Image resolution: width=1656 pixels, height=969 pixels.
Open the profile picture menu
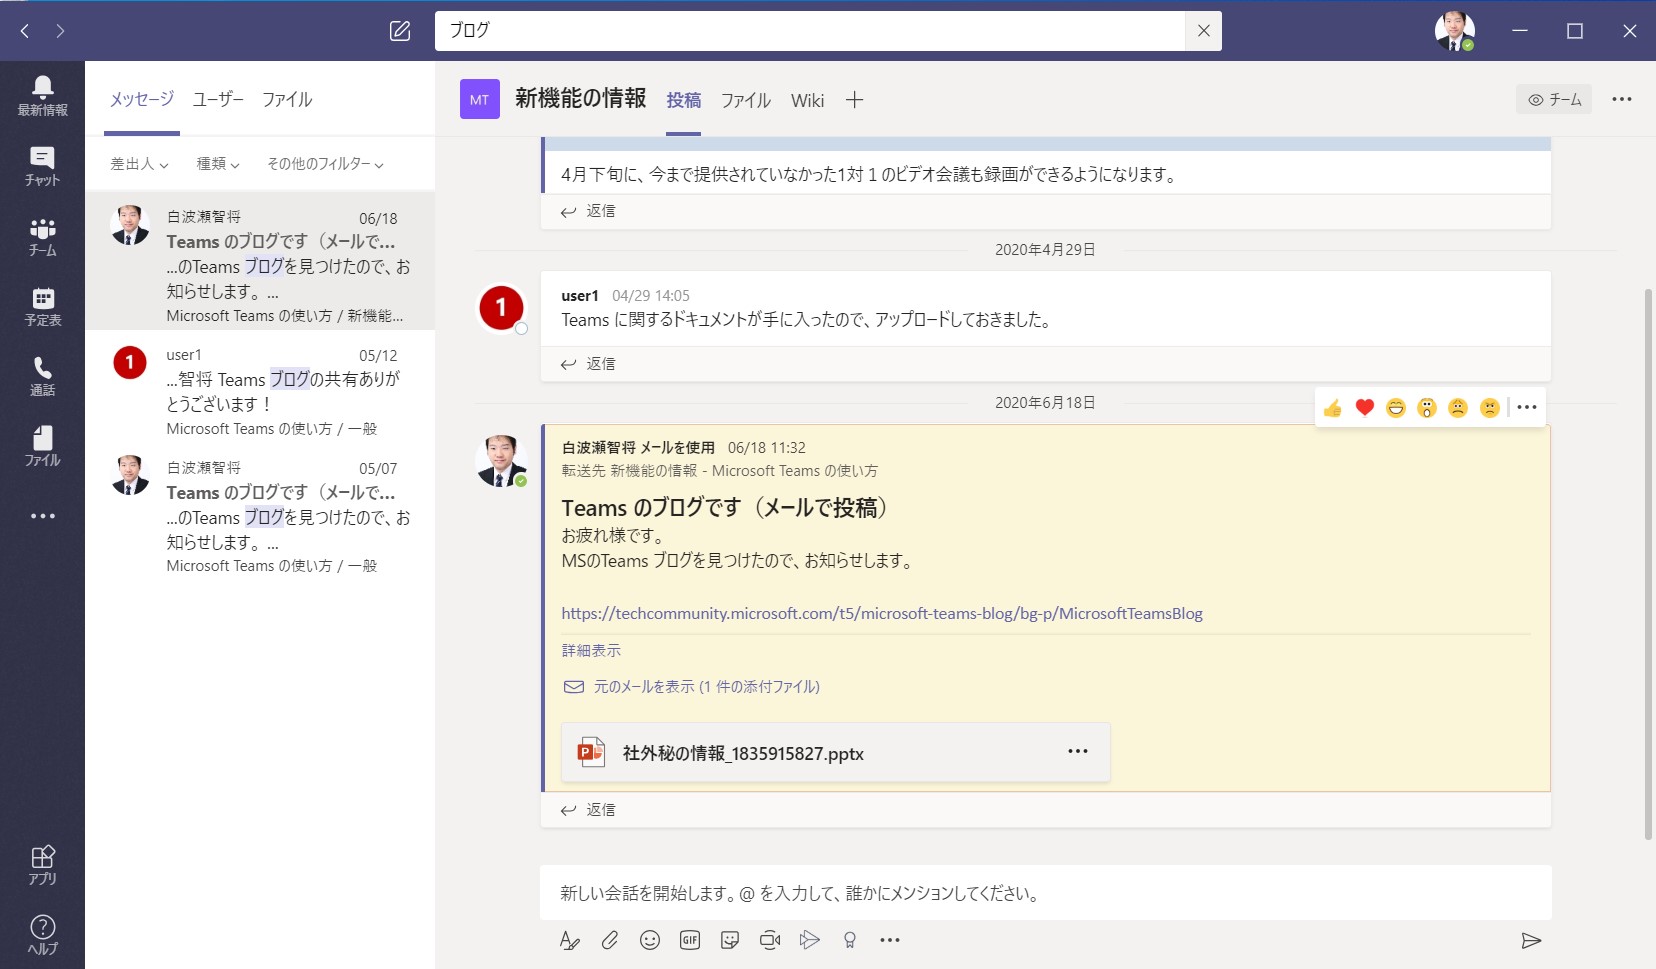click(1455, 31)
